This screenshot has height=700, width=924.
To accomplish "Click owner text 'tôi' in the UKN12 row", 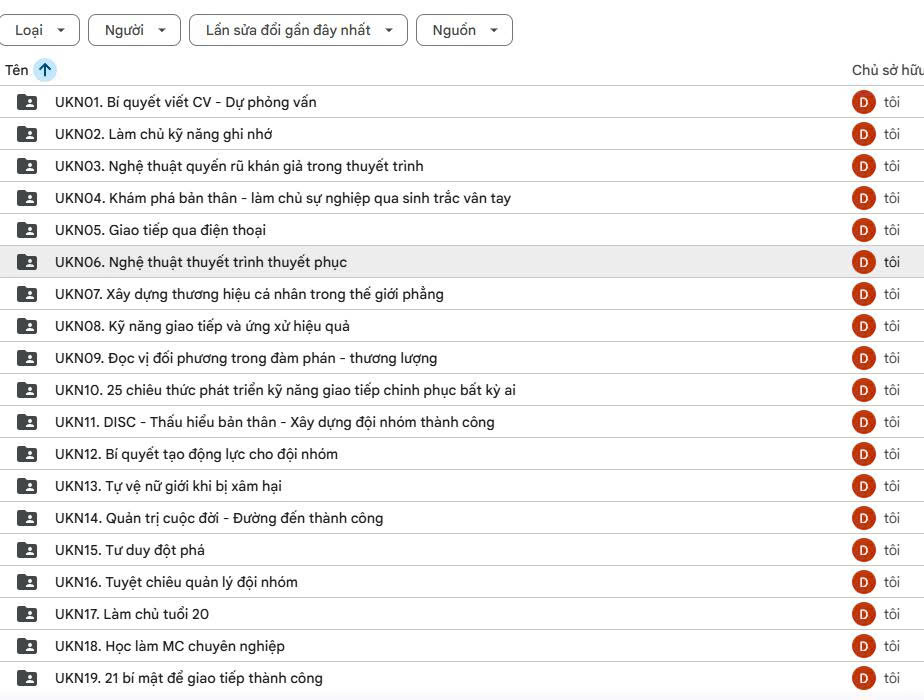I will tap(892, 454).
